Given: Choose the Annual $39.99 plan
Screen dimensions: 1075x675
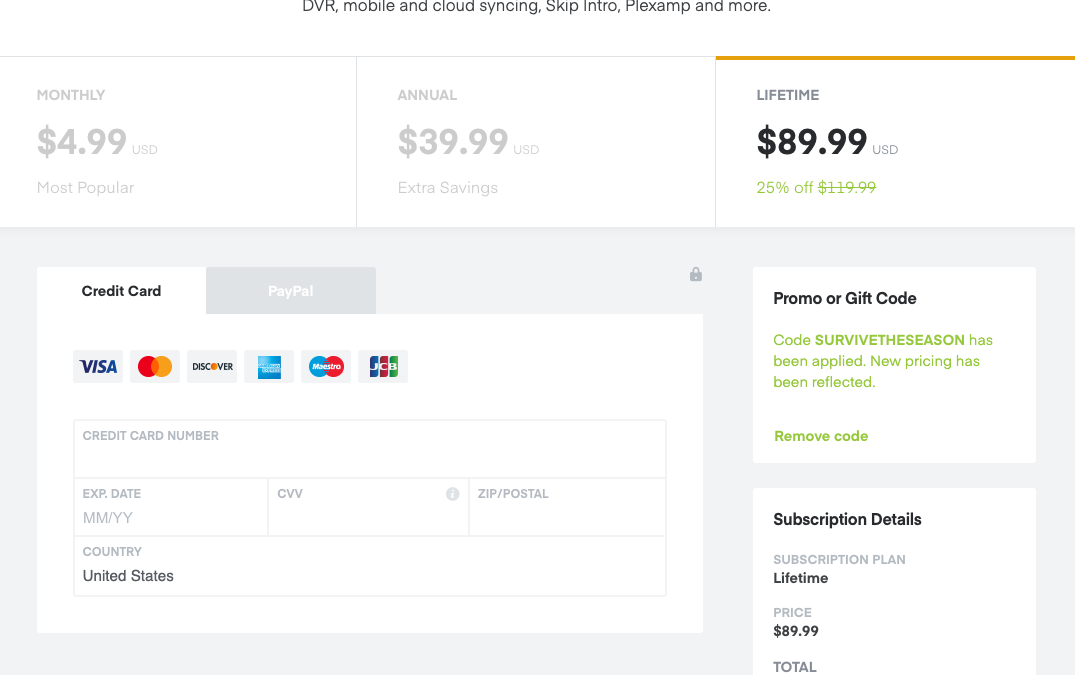Looking at the screenshot, I should pyautogui.click(x=535, y=142).
